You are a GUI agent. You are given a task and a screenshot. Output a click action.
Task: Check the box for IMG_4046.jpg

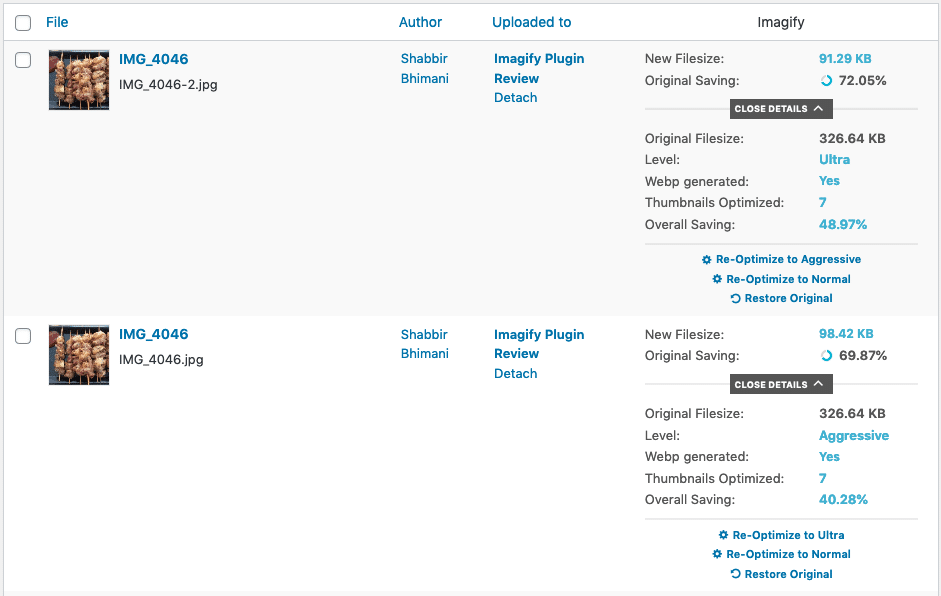(23, 336)
